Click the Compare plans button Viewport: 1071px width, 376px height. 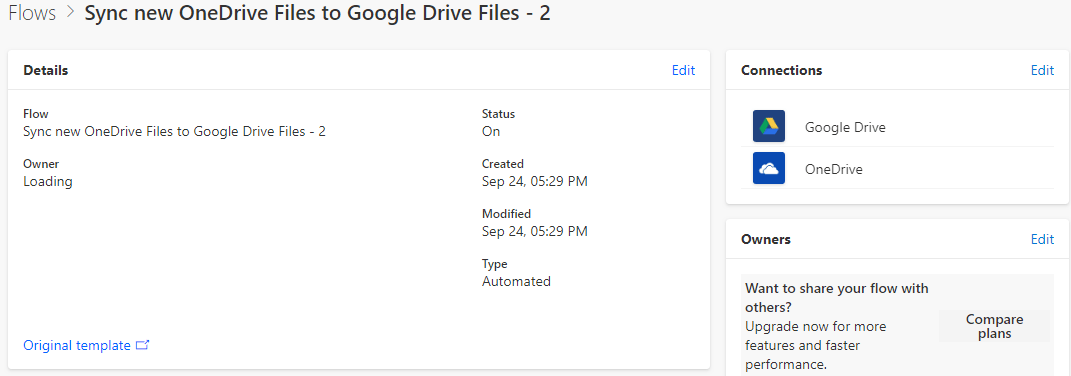(x=994, y=326)
